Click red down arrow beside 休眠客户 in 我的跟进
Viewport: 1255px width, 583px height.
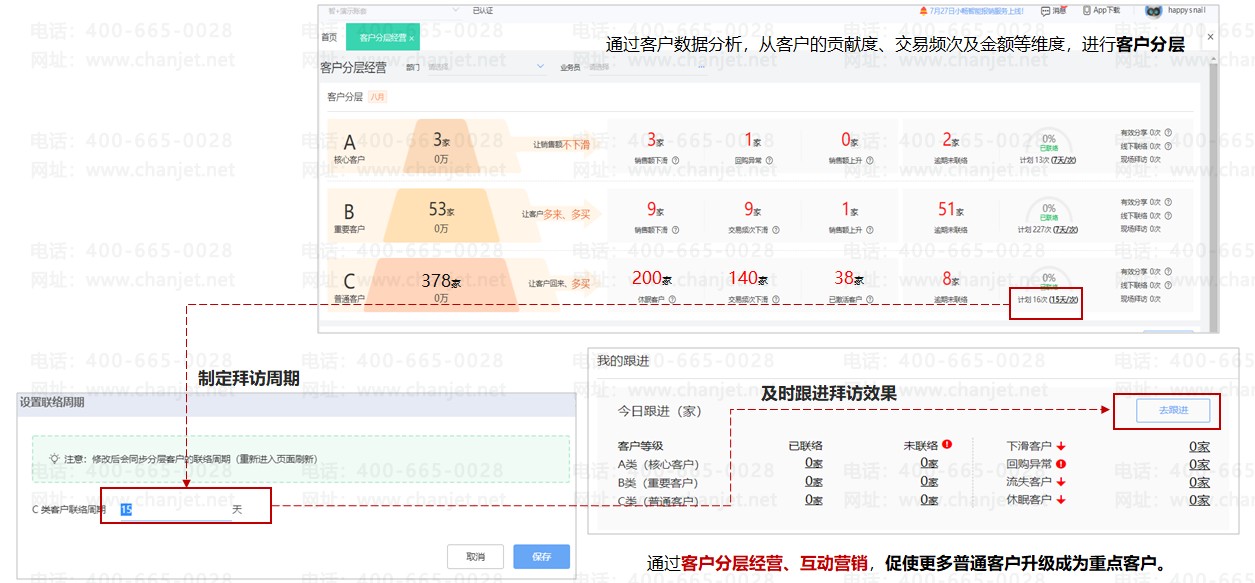[1061, 499]
